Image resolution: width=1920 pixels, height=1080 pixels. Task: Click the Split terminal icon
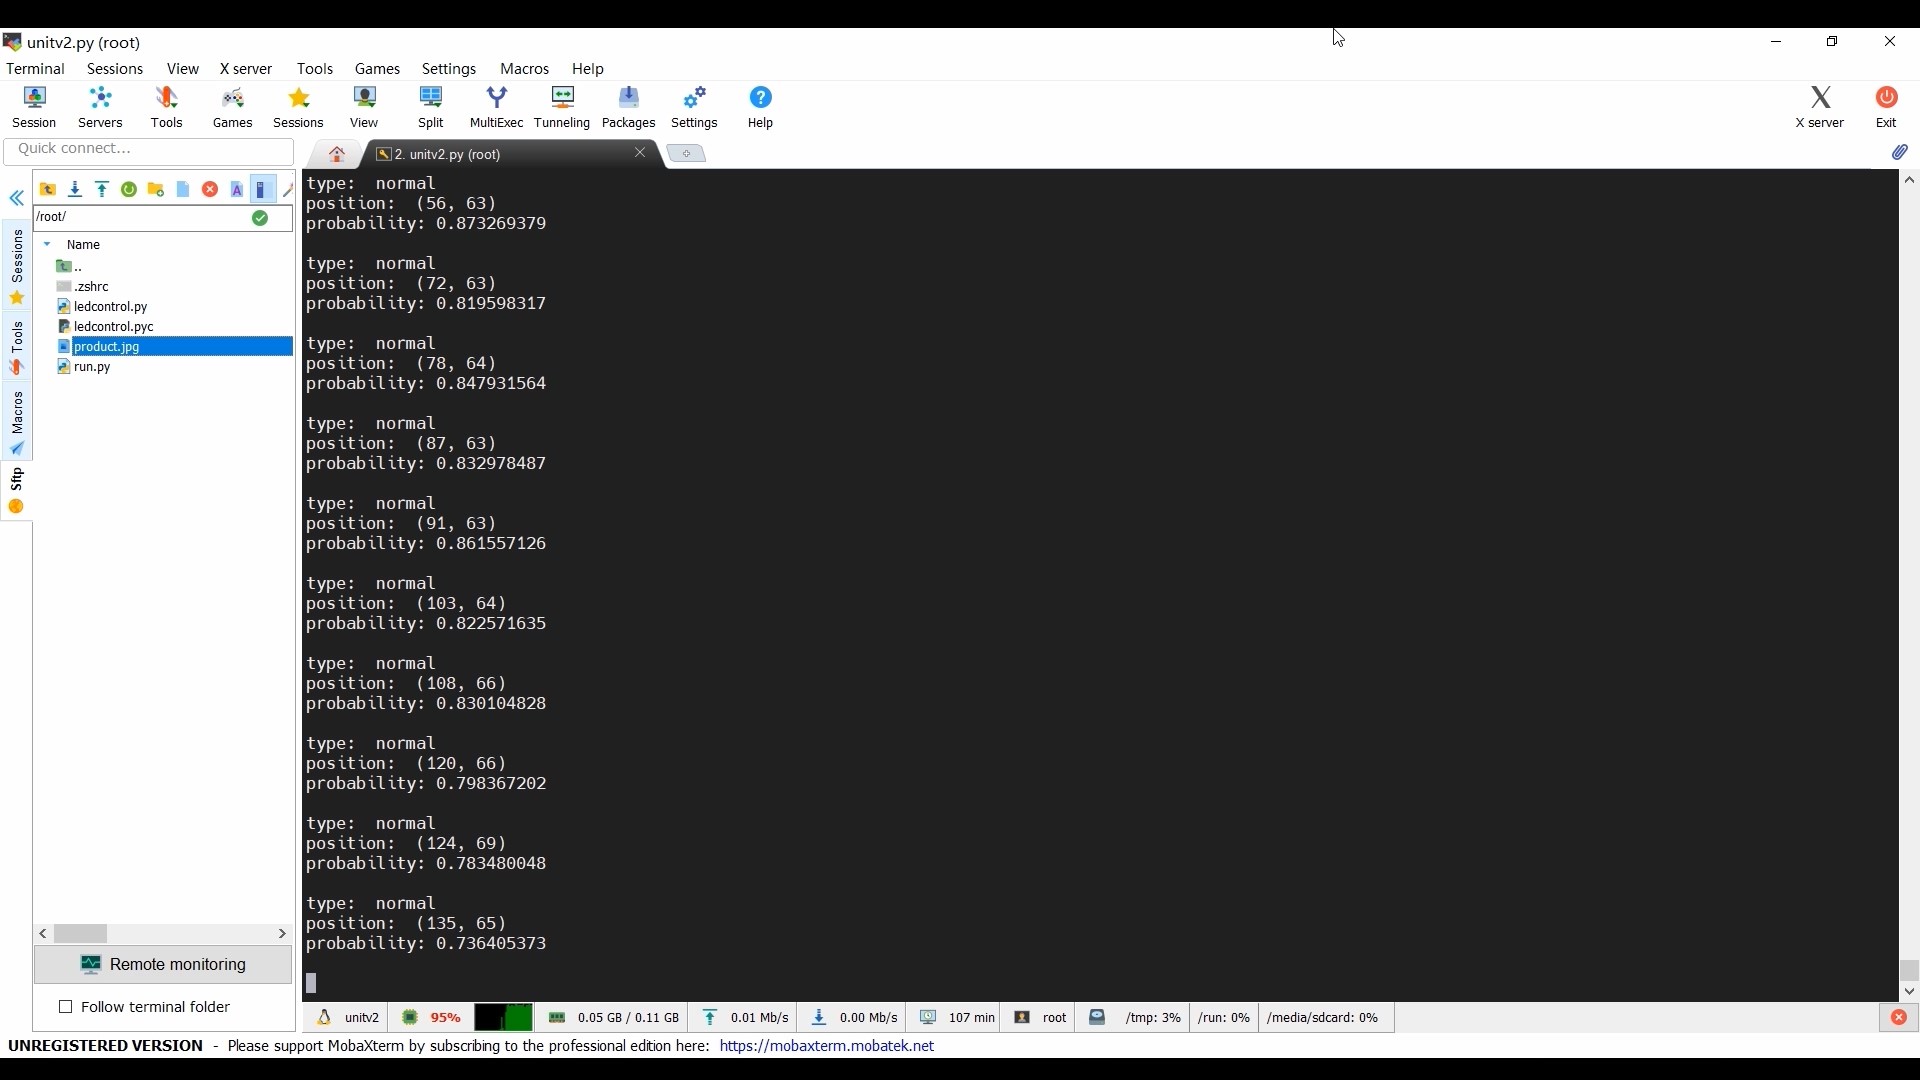click(430, 105)
